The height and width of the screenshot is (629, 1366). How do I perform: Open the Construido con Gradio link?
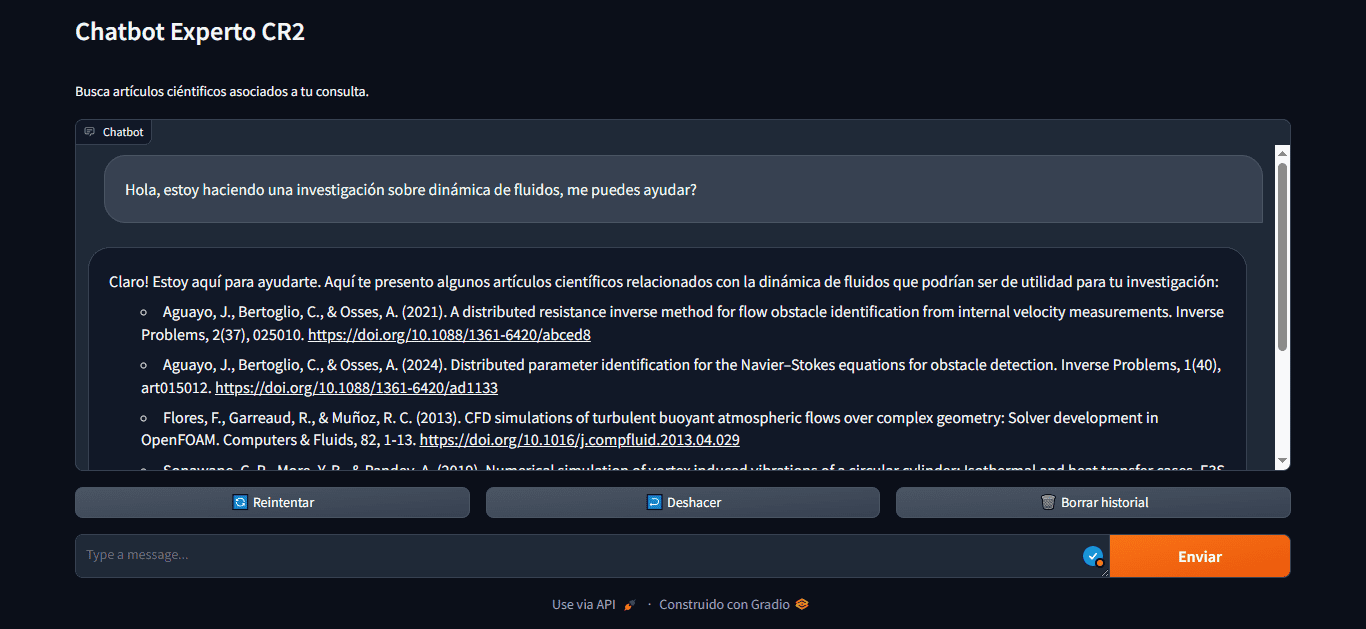click(724, 605)
